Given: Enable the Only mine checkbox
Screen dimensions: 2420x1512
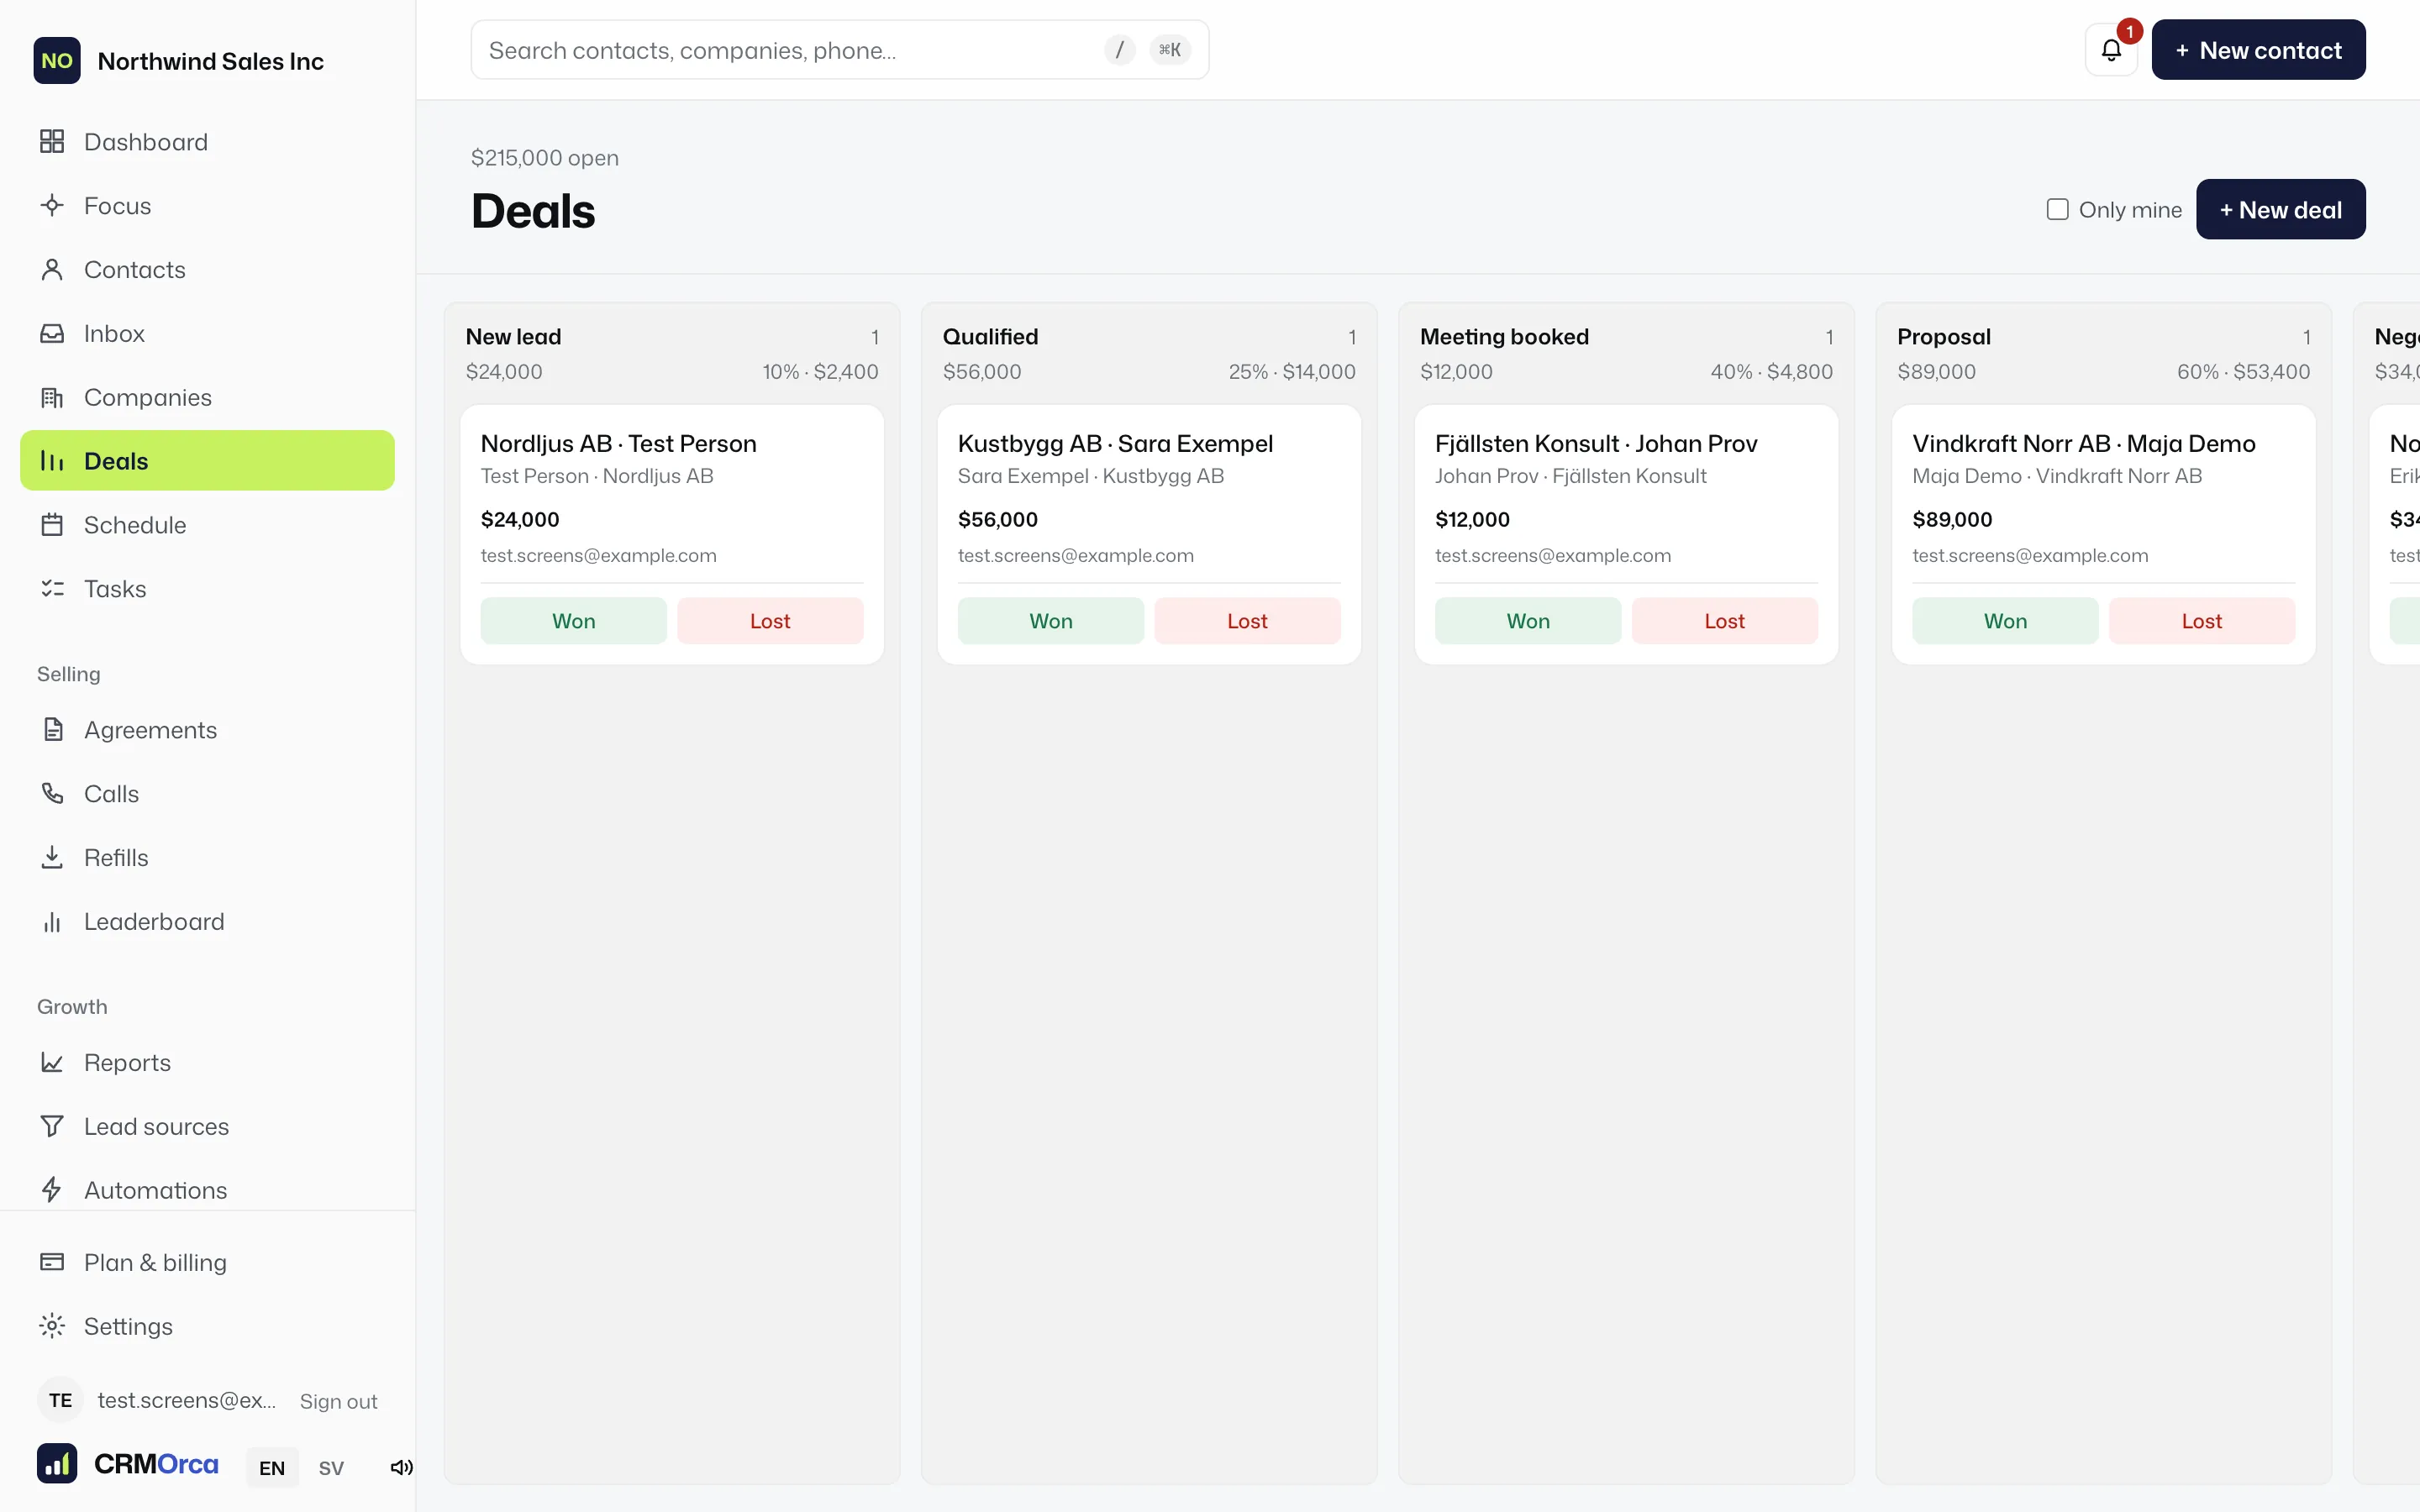Looking at the screenshot, I should pos(2057,209).
